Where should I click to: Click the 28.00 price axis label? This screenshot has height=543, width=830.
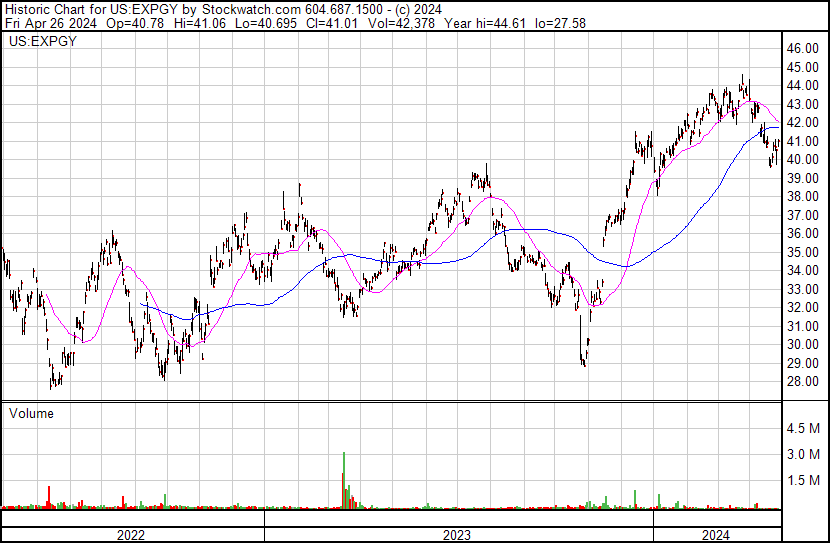point(802,382)
